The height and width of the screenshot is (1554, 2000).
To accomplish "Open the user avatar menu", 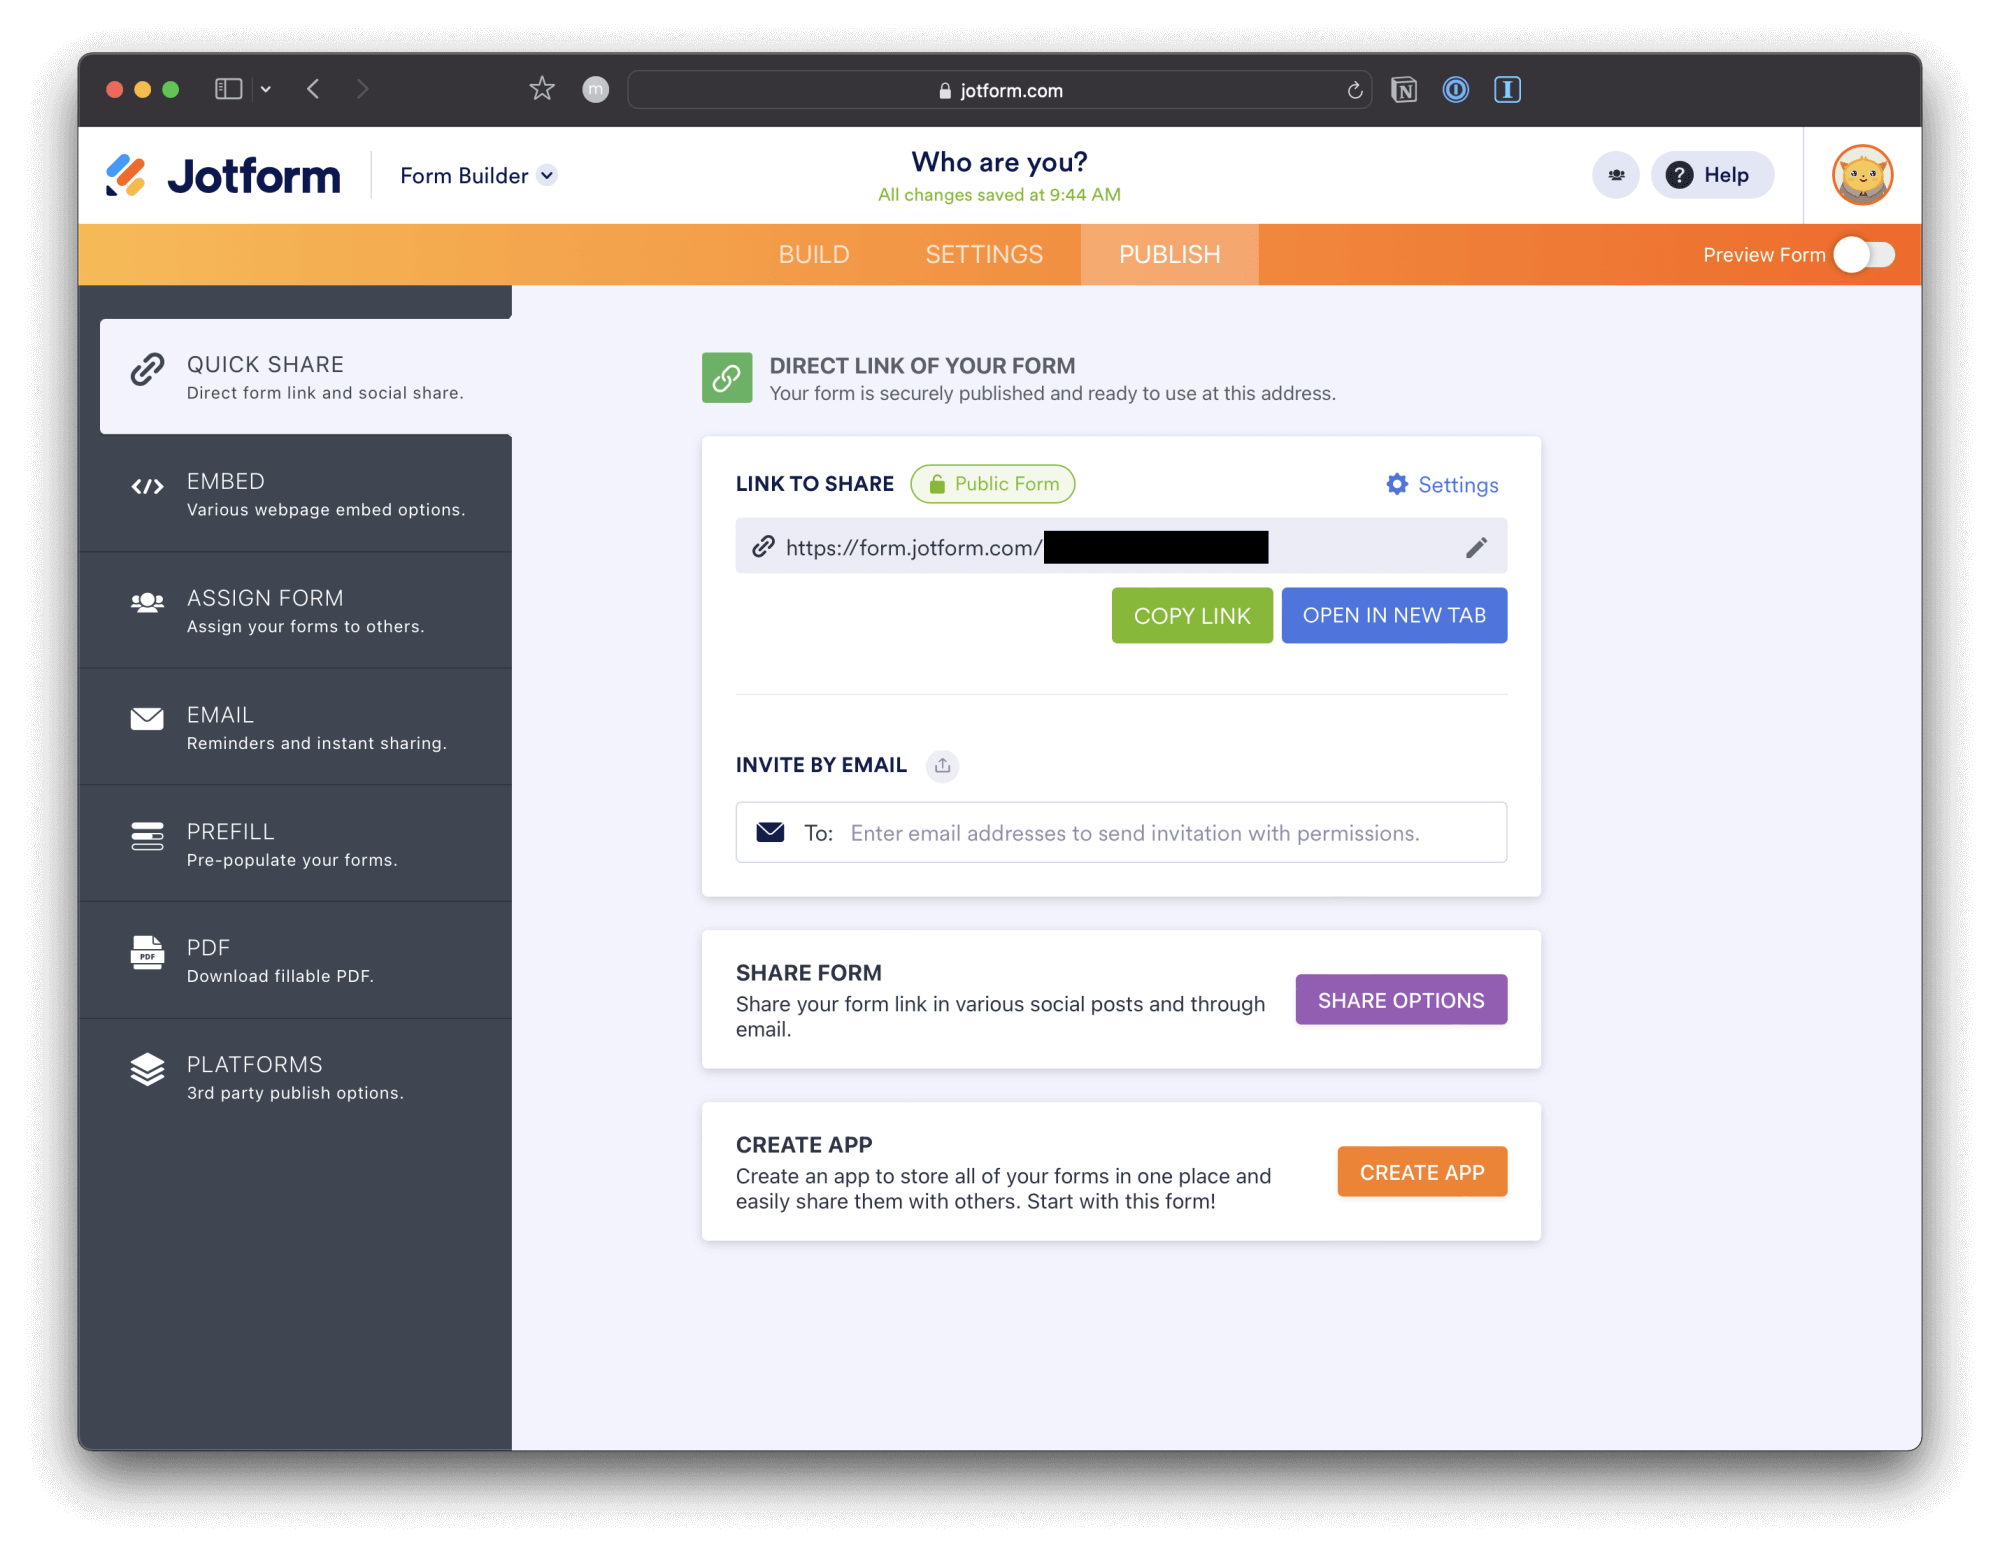I will (x=1862, y=175).
